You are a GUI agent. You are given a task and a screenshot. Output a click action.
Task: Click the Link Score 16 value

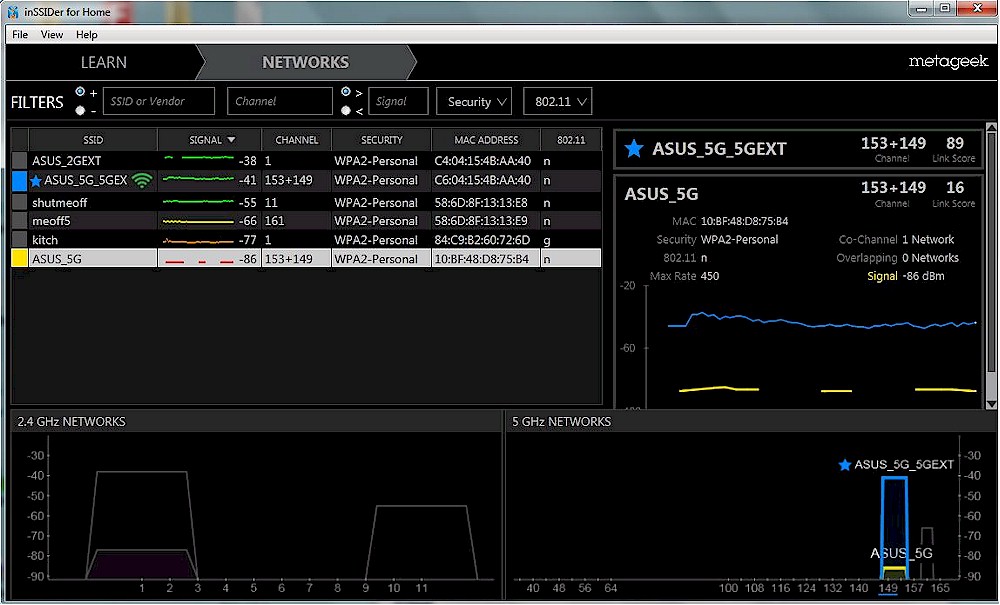(955, 187)
